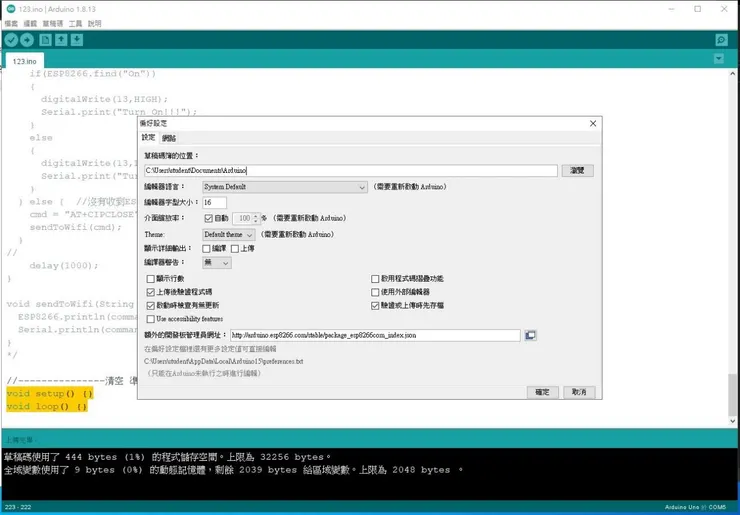Switch to the 網路 tab in preferences
Image resolution: width=740 pixels, height=515 pixels.
(168, 138)
